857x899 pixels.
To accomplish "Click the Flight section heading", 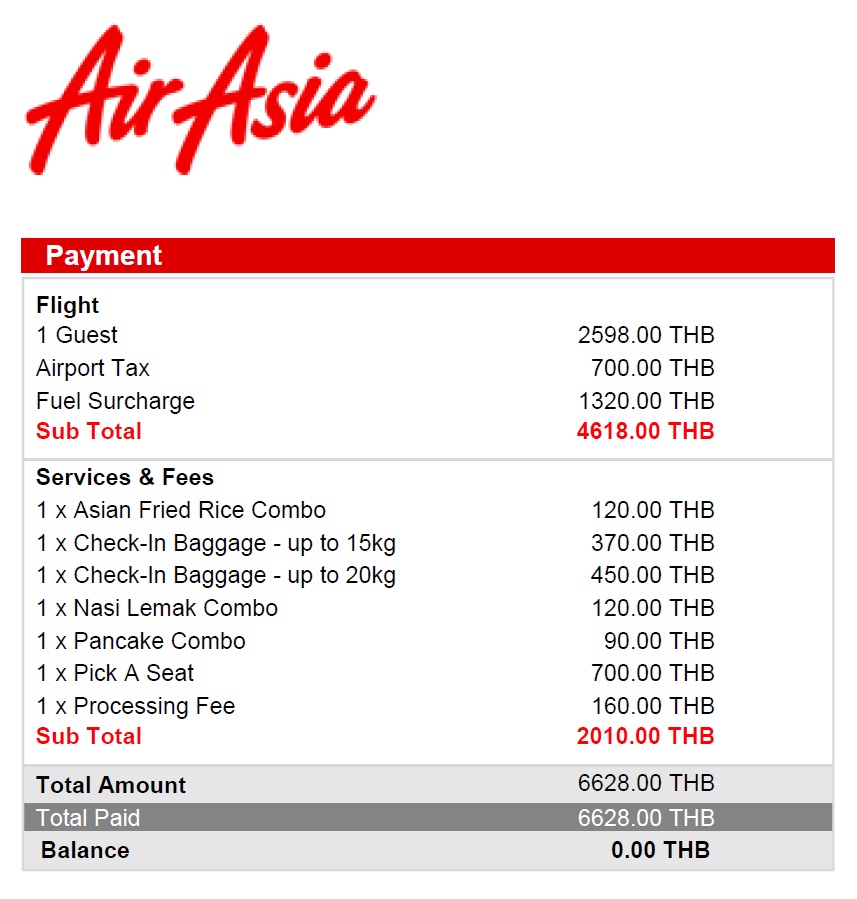I will [67, 305].
